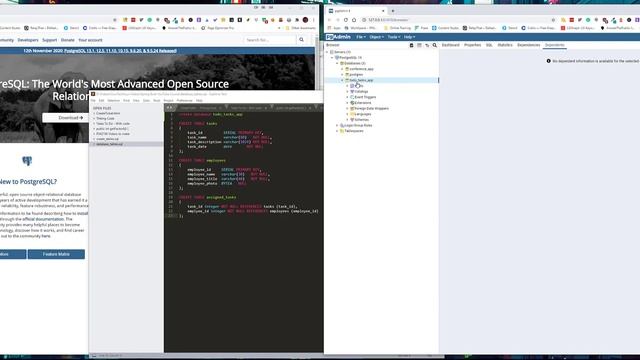The image size is (640, 360).
Task: Open the Selection menu in Sublime Text
Action: [113, 100]
